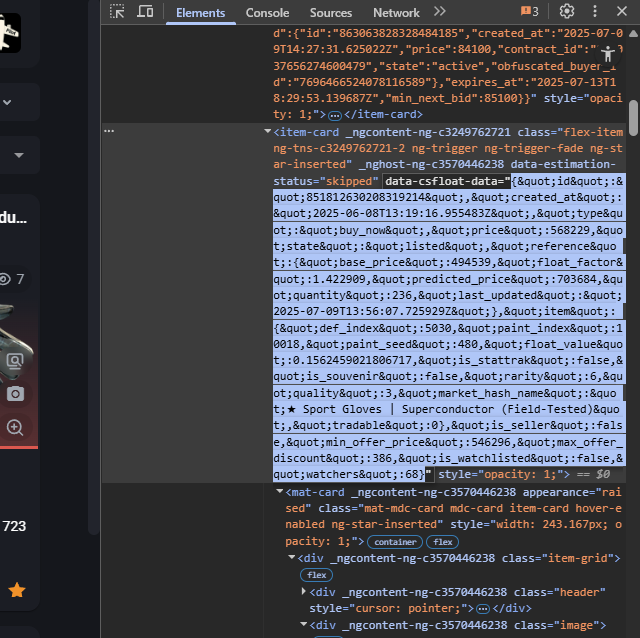Open the DevTools settings gear
Image resolution: width=640 pixels, height=638 pixels.
tap(567, 11)
